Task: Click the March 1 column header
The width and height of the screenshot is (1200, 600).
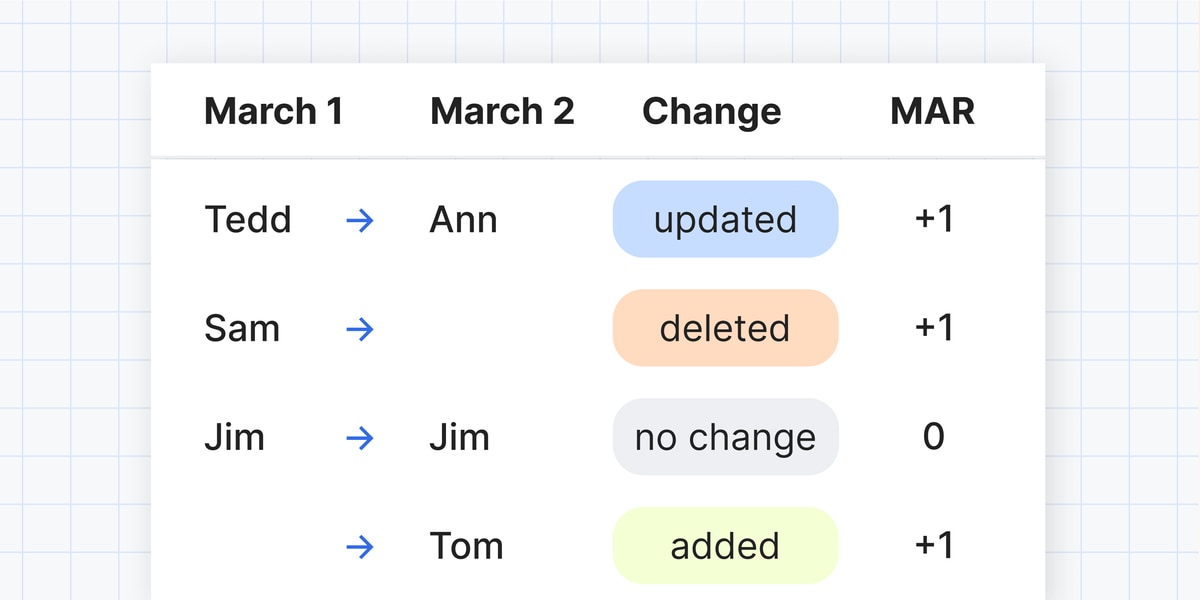Action: [273, 111]
